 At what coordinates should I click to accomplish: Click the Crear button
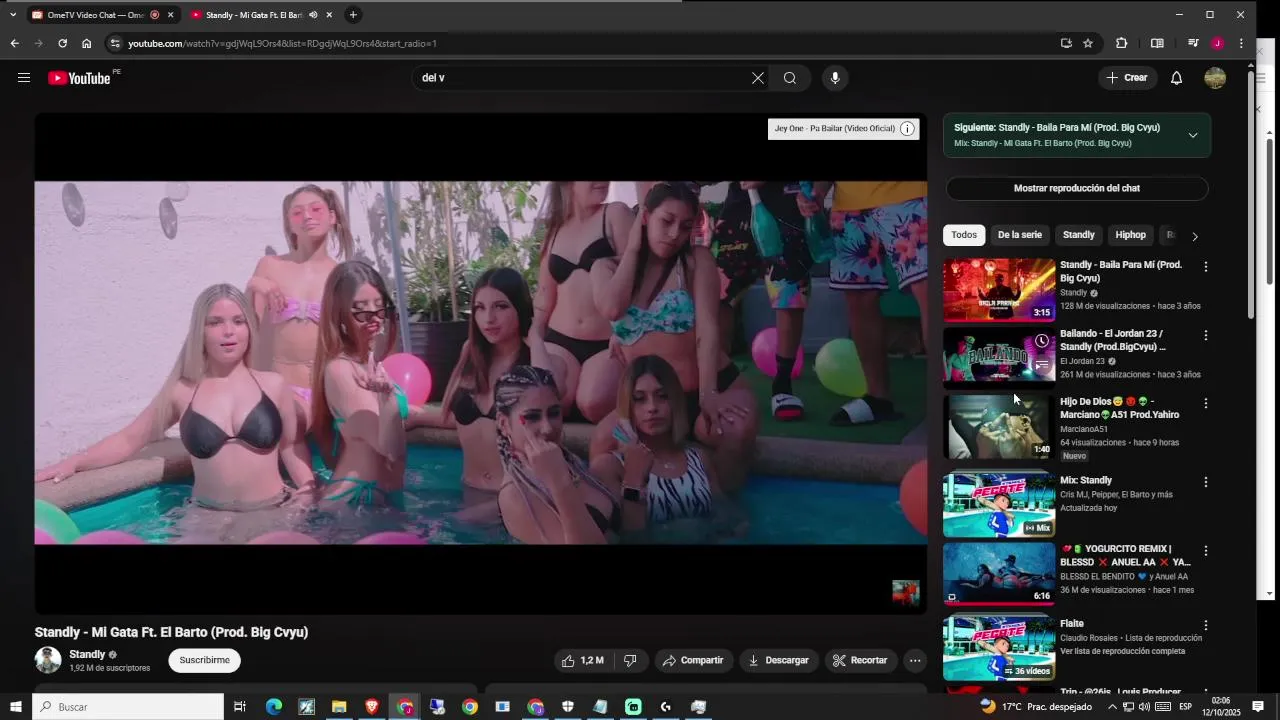click(1127, 78)
